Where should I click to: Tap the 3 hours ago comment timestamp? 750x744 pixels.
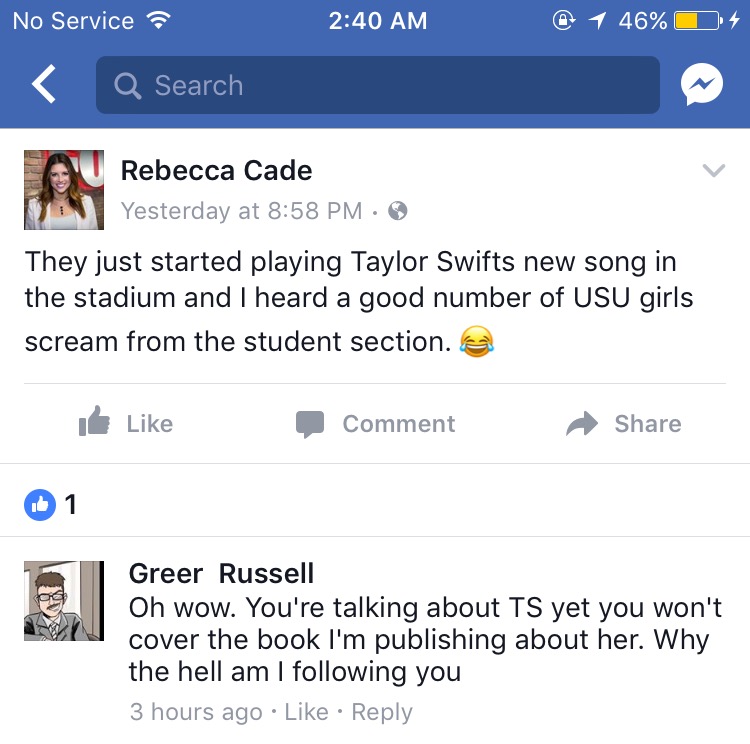[x=196, y=712]
